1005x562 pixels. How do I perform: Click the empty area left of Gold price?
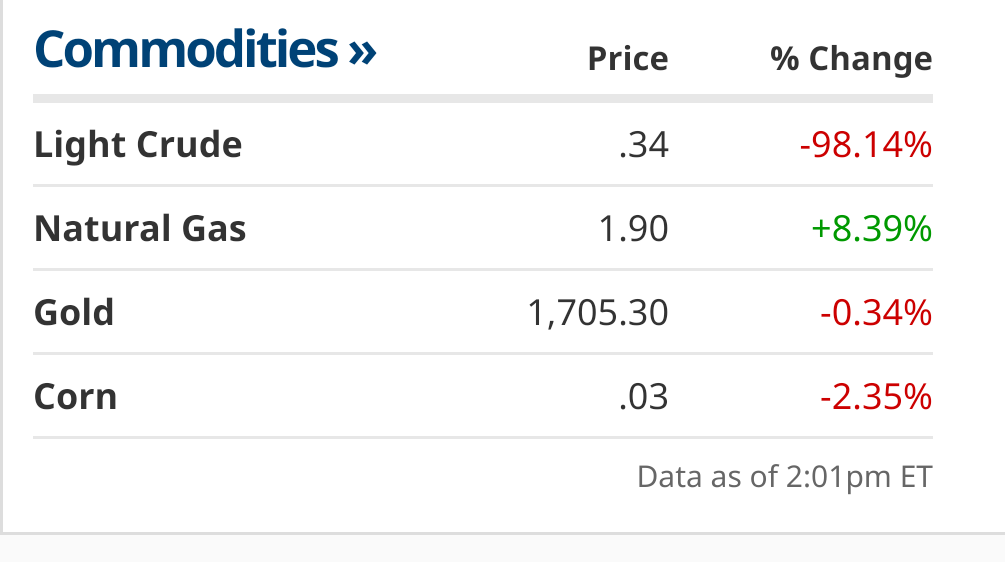(320, 313)
